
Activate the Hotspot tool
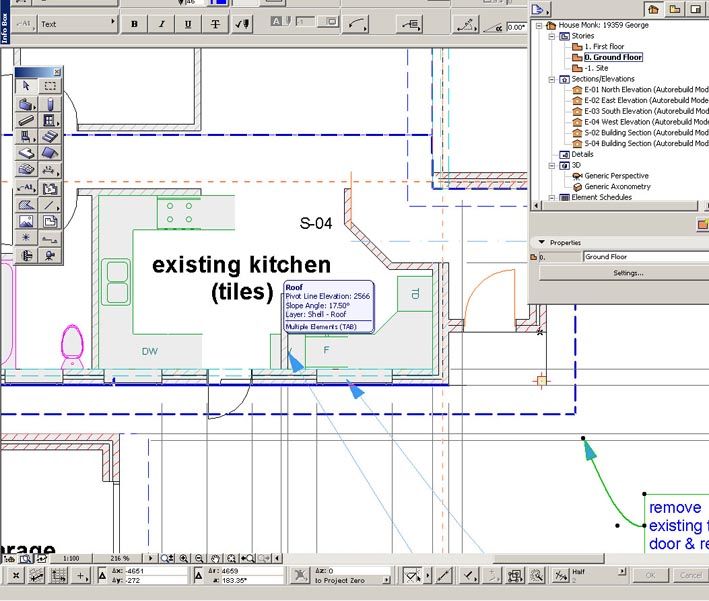(26, 238)
